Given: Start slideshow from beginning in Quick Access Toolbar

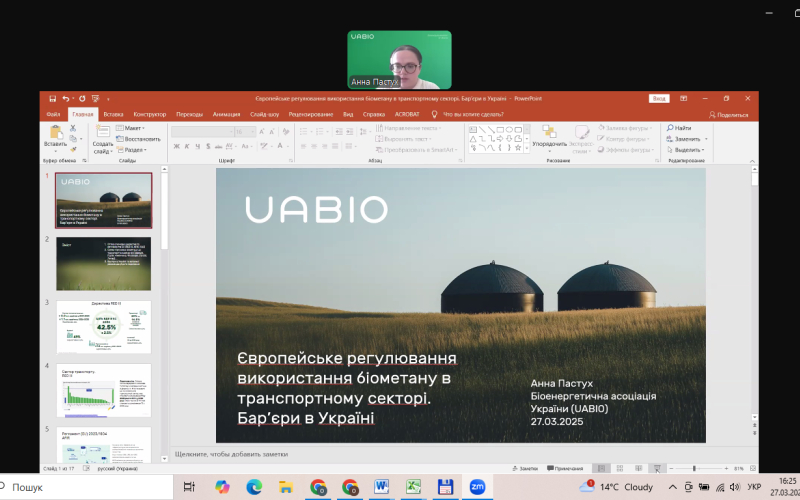Looking at the screenshot, I should pos(95,98).
